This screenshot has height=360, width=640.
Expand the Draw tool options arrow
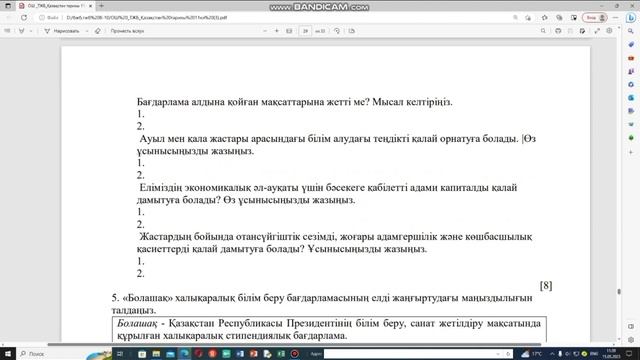tap(87, 31)
